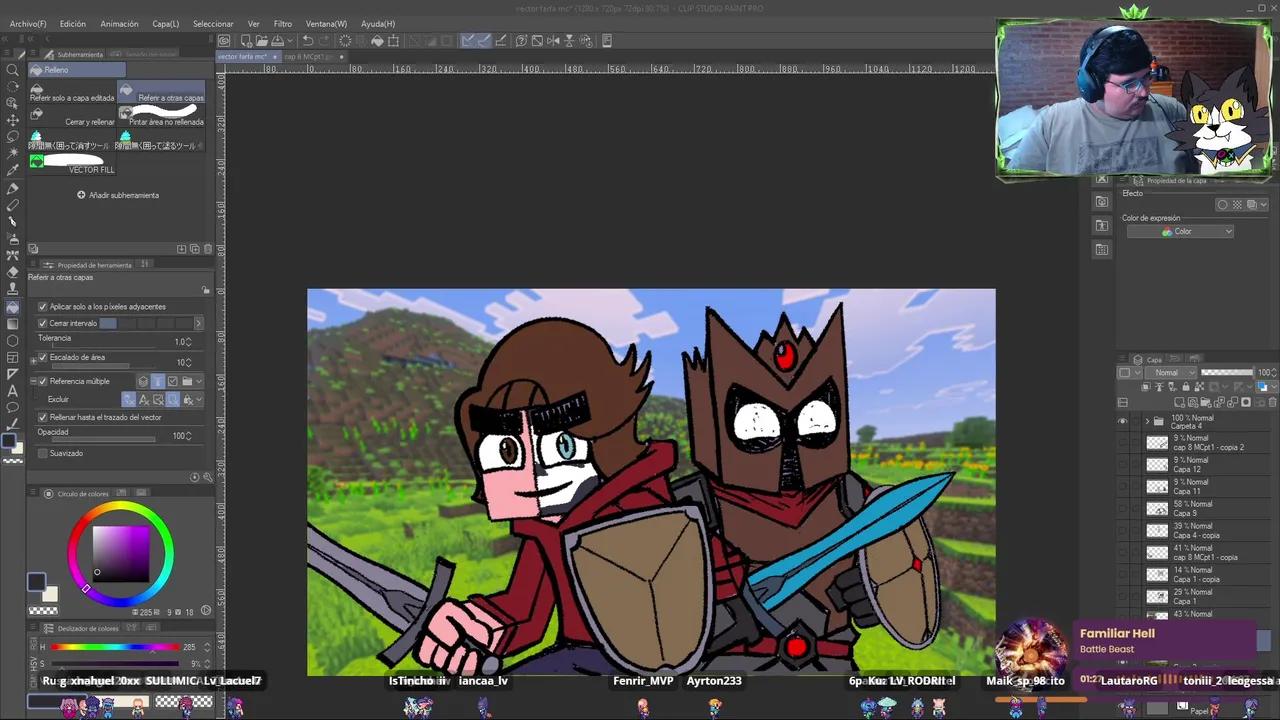
Task: Click the Redo arrow in command bar
Action: 324,41
